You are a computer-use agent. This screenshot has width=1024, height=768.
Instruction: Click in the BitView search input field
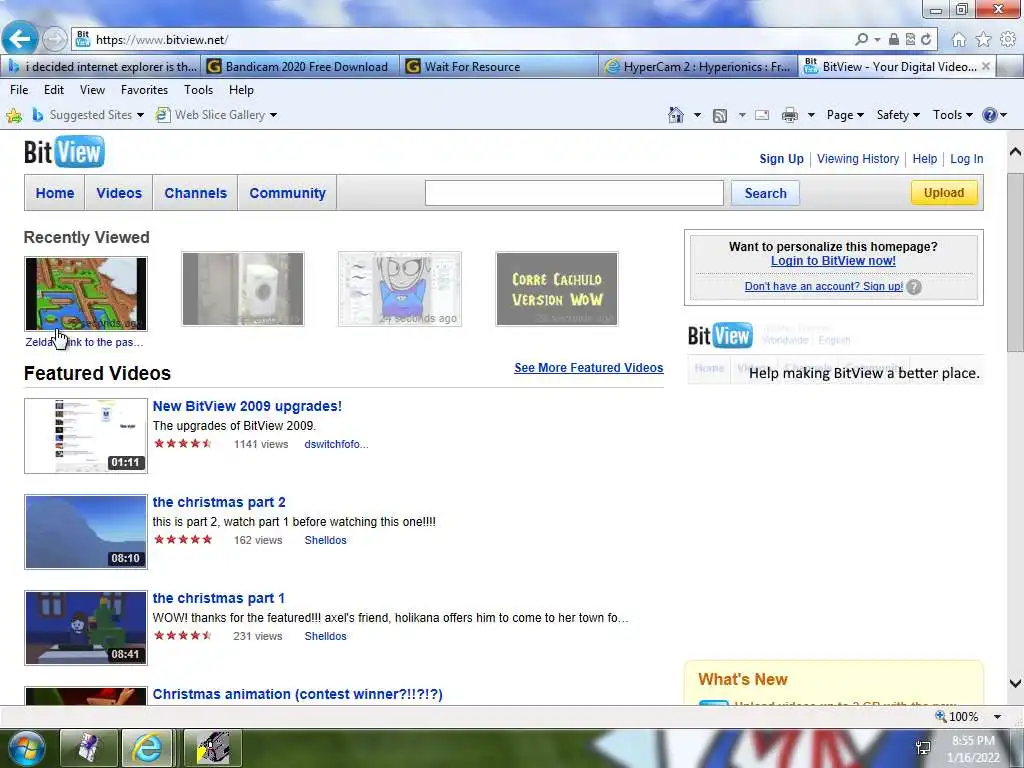point(574,193)
